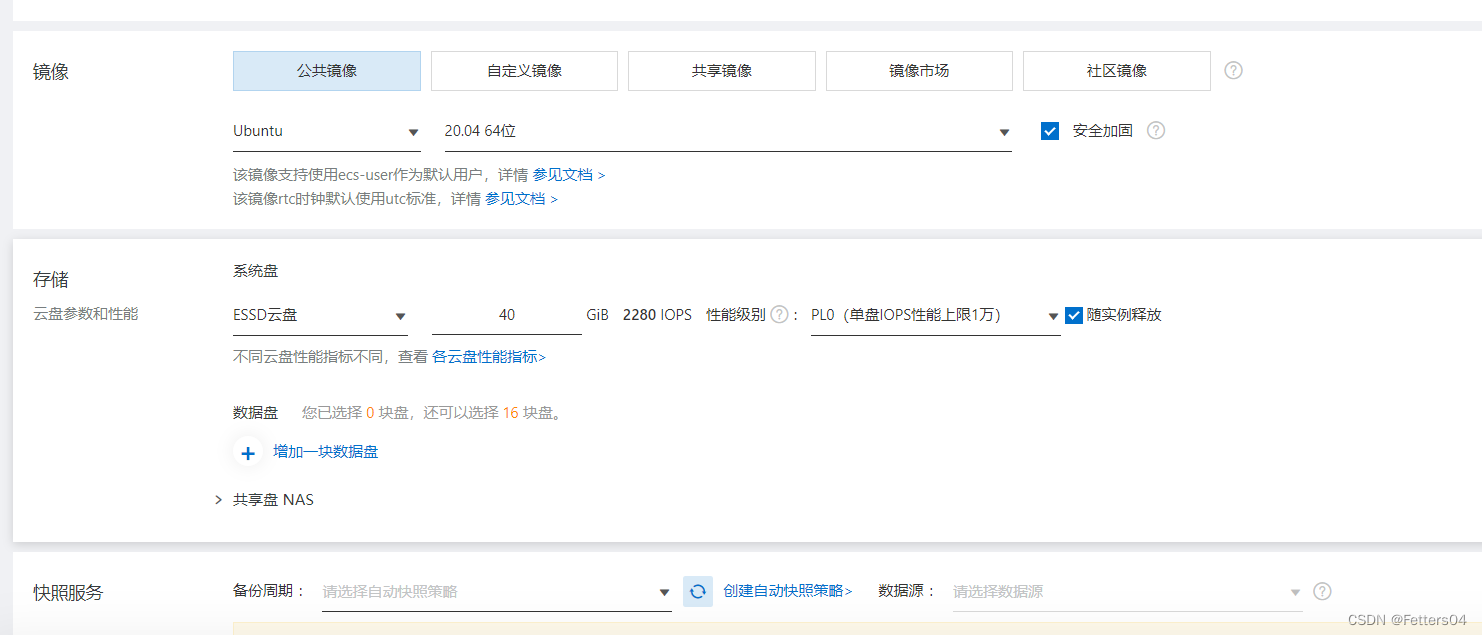Image resolution: width=1482 pixels, height=635 pixels.
Task: Click the 各云盘性能指标 link
Action: (486, 357)
